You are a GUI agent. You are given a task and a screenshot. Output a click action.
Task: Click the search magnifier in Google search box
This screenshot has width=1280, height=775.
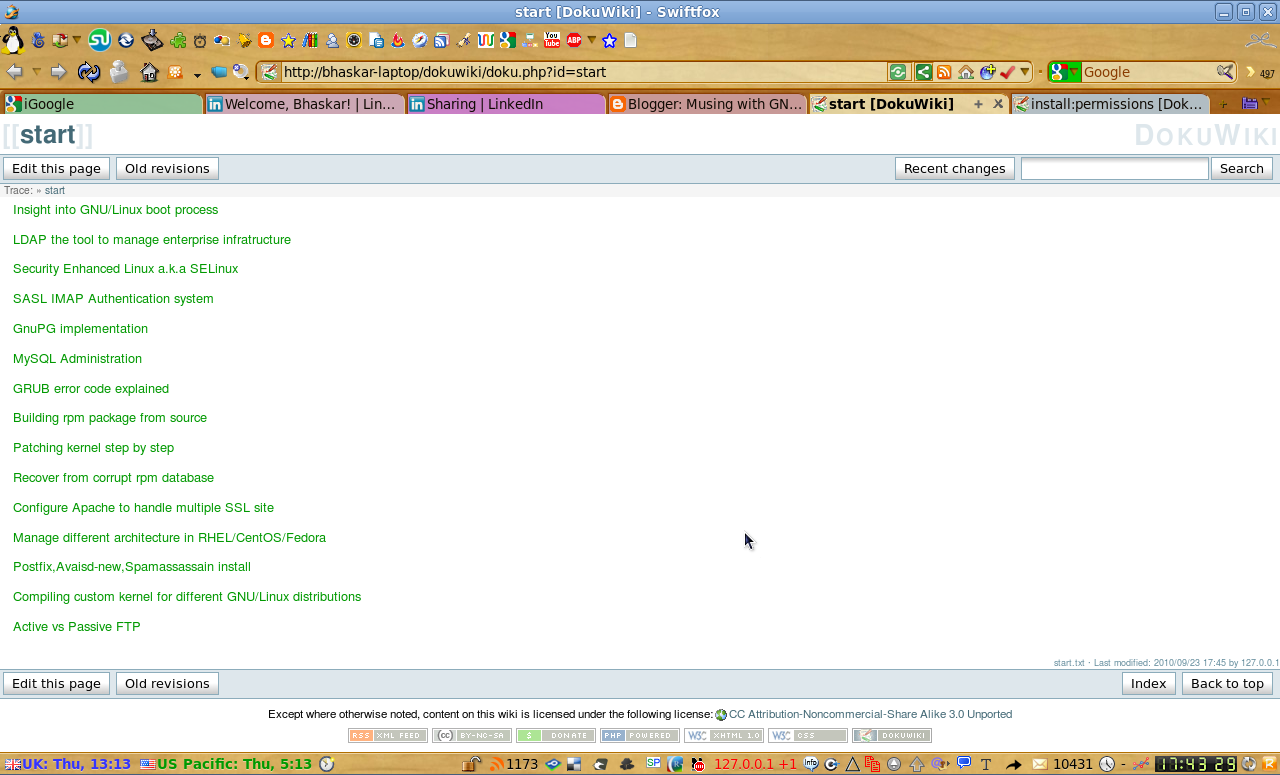point(1225,71)
